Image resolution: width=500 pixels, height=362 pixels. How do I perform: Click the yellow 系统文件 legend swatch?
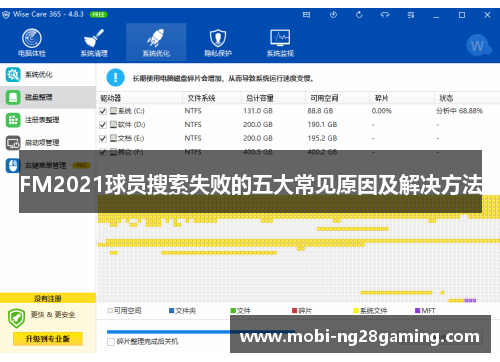[356, 311]
